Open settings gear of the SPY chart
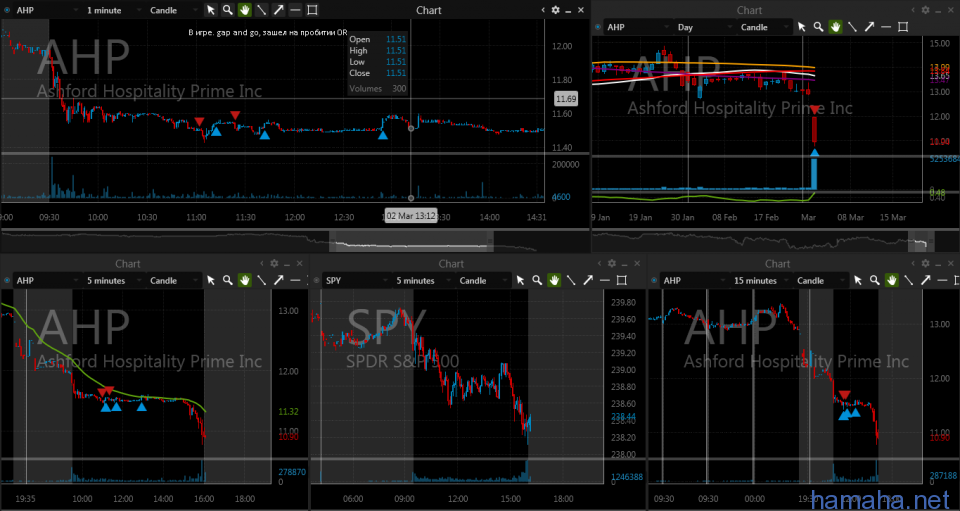960x511 pixels. coord(612,263)
